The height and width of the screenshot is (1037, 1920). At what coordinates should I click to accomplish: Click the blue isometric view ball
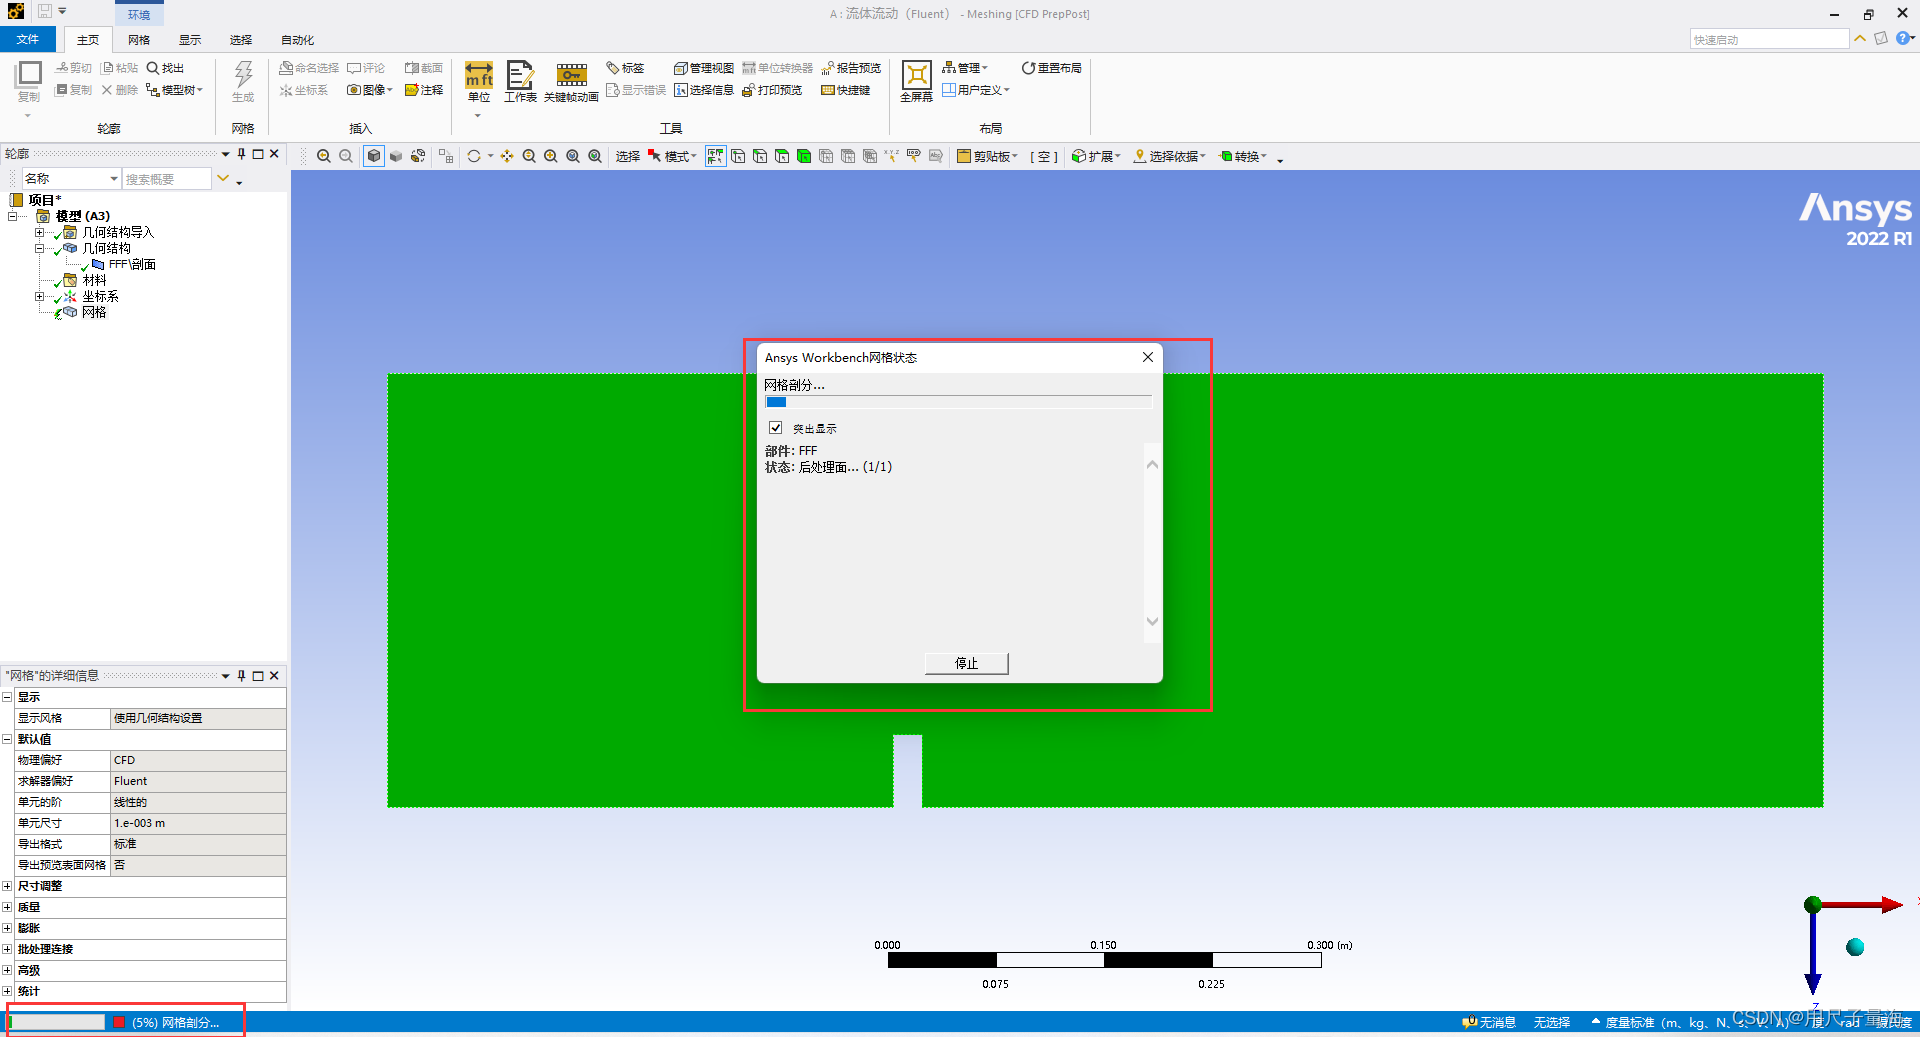click(x=1855, y=947)
